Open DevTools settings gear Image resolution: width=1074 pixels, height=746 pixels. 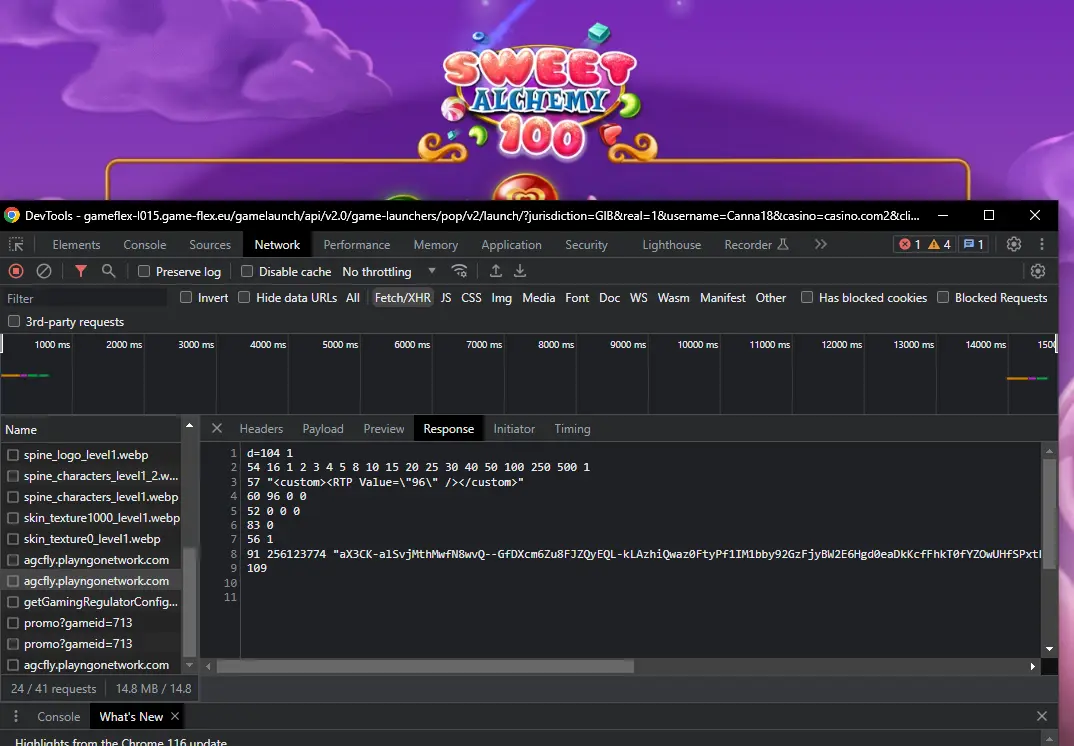[1014, 244]
